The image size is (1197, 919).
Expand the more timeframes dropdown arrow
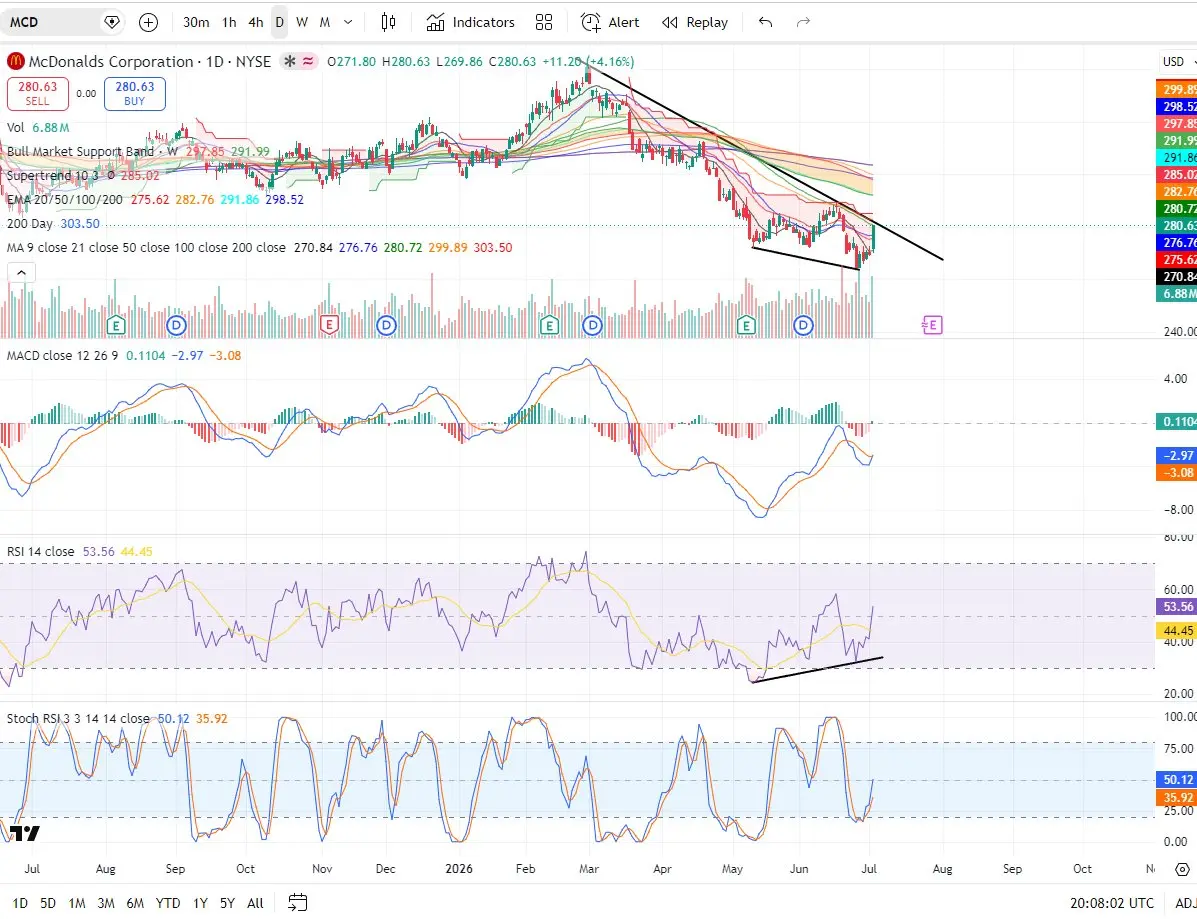click(348, 22)
